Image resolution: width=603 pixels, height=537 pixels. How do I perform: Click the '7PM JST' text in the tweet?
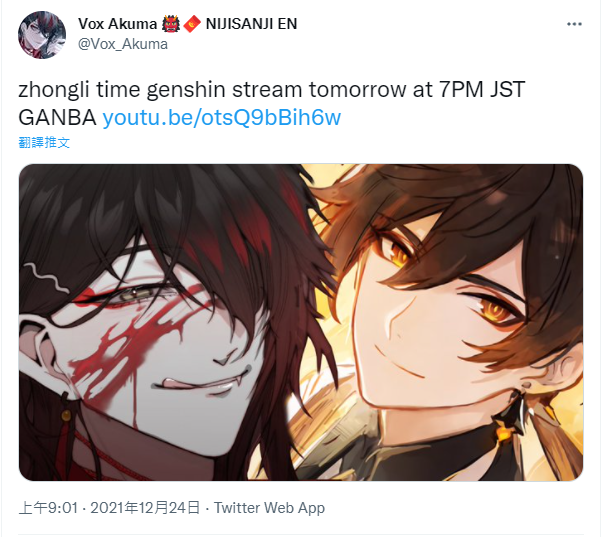pyautogui.click(x=481, y=89)
